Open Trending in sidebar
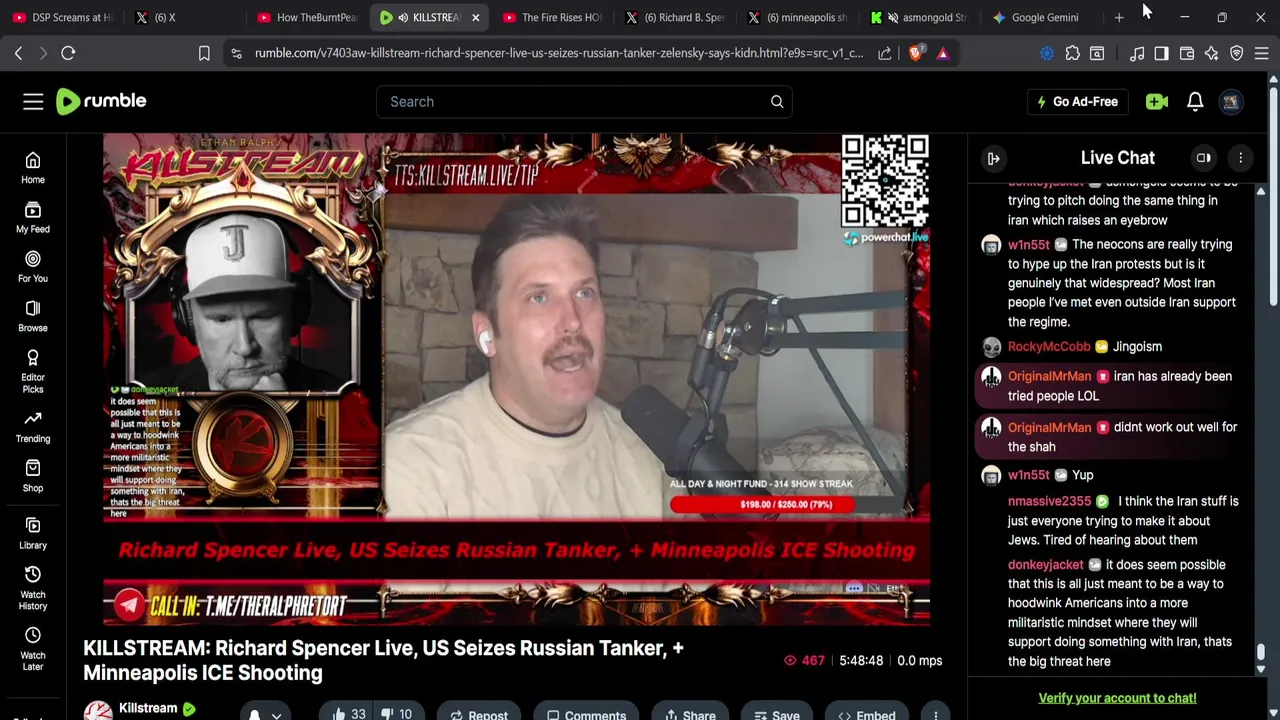This screenshot has width=1280, height=720. [x=33, y=427]
